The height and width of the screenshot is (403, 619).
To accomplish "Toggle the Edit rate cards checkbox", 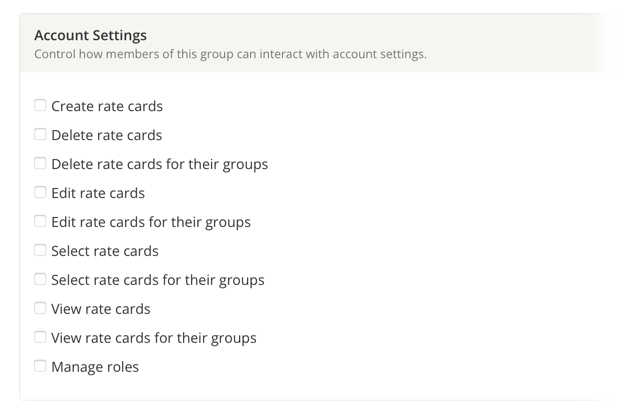I will coord(40,192).
